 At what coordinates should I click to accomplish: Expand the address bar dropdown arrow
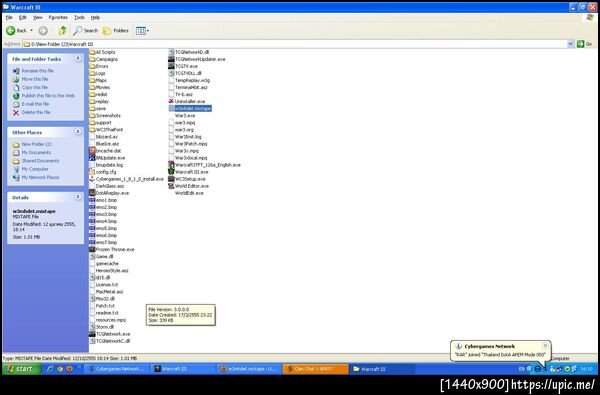tap(570, 44)
